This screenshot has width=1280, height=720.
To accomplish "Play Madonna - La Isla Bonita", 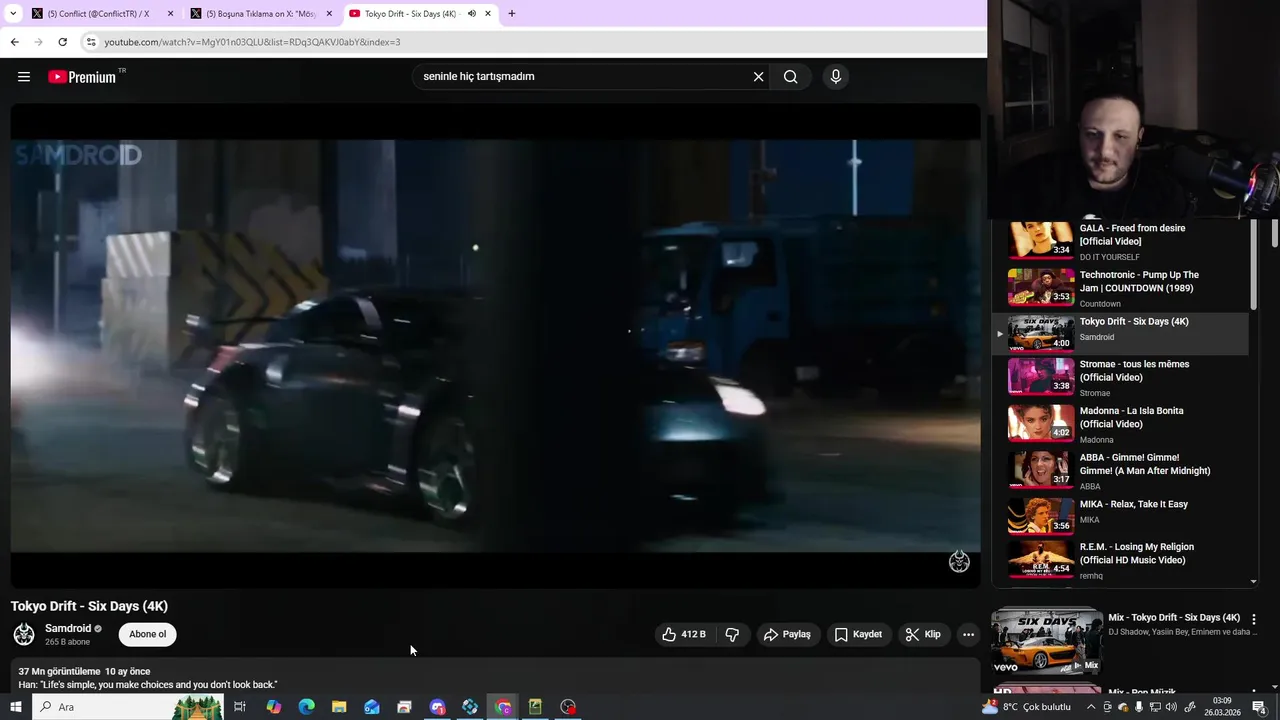I will (x=1120, y=423).
